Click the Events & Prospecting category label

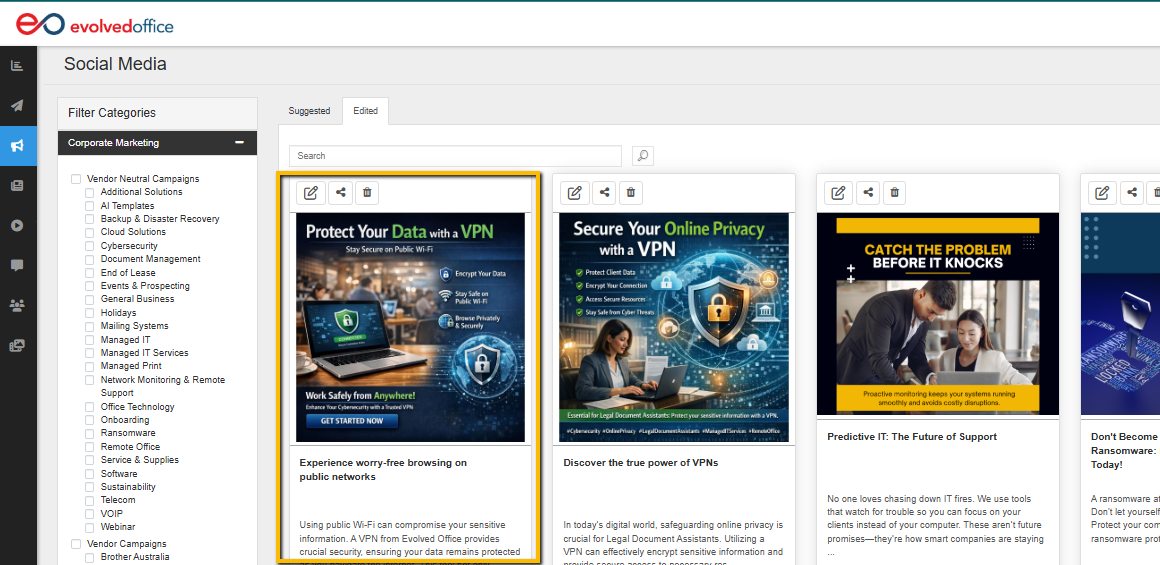pos(146,286)
